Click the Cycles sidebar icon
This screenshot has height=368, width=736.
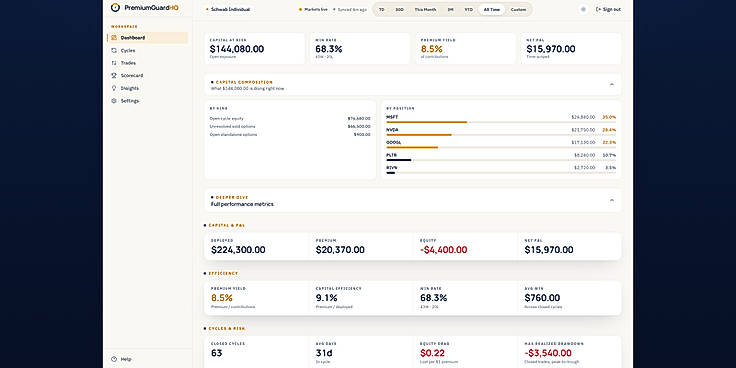click(114, 50)
